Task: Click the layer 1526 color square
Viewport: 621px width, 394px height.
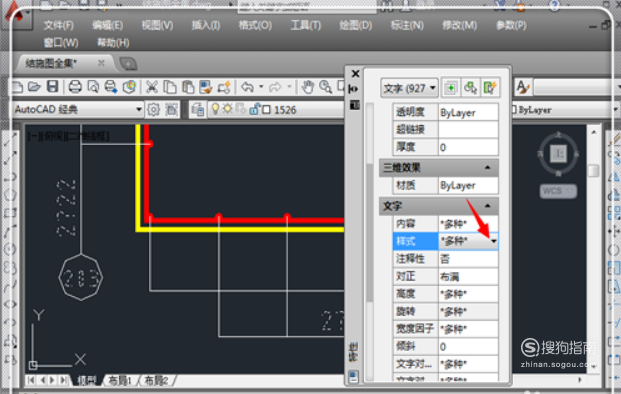Action: pyautogui.click(x=267, y=109)
